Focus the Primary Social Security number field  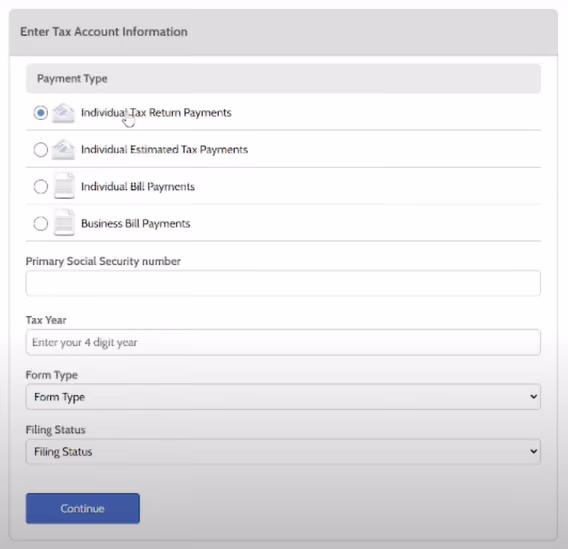coord(283,283)
